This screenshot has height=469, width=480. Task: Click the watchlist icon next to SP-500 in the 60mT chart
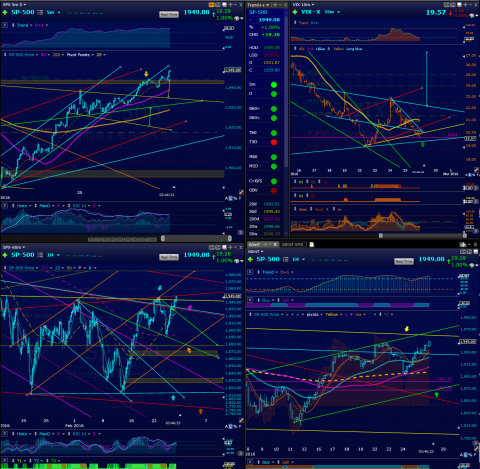tap(285, 259)
